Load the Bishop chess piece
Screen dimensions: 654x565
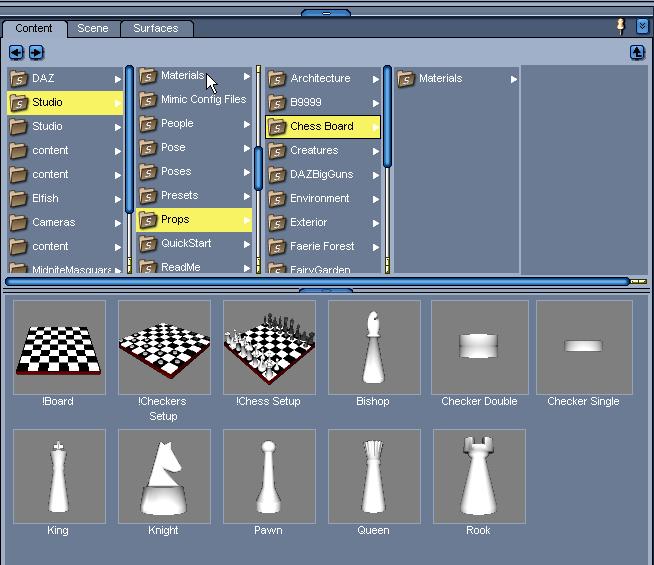click(x=374, y=348)
